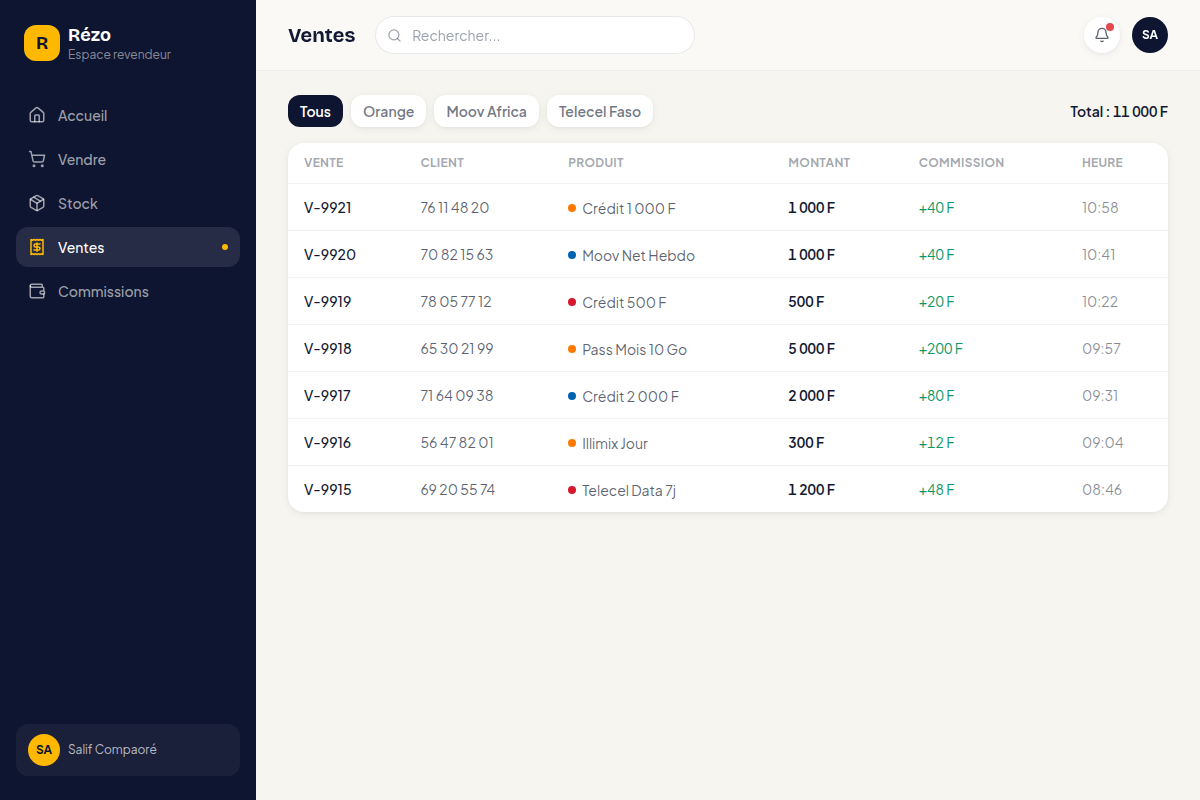1200x800 pixels.
Task: Click the Commissions wallet icon
Action: tap(37, 291)
